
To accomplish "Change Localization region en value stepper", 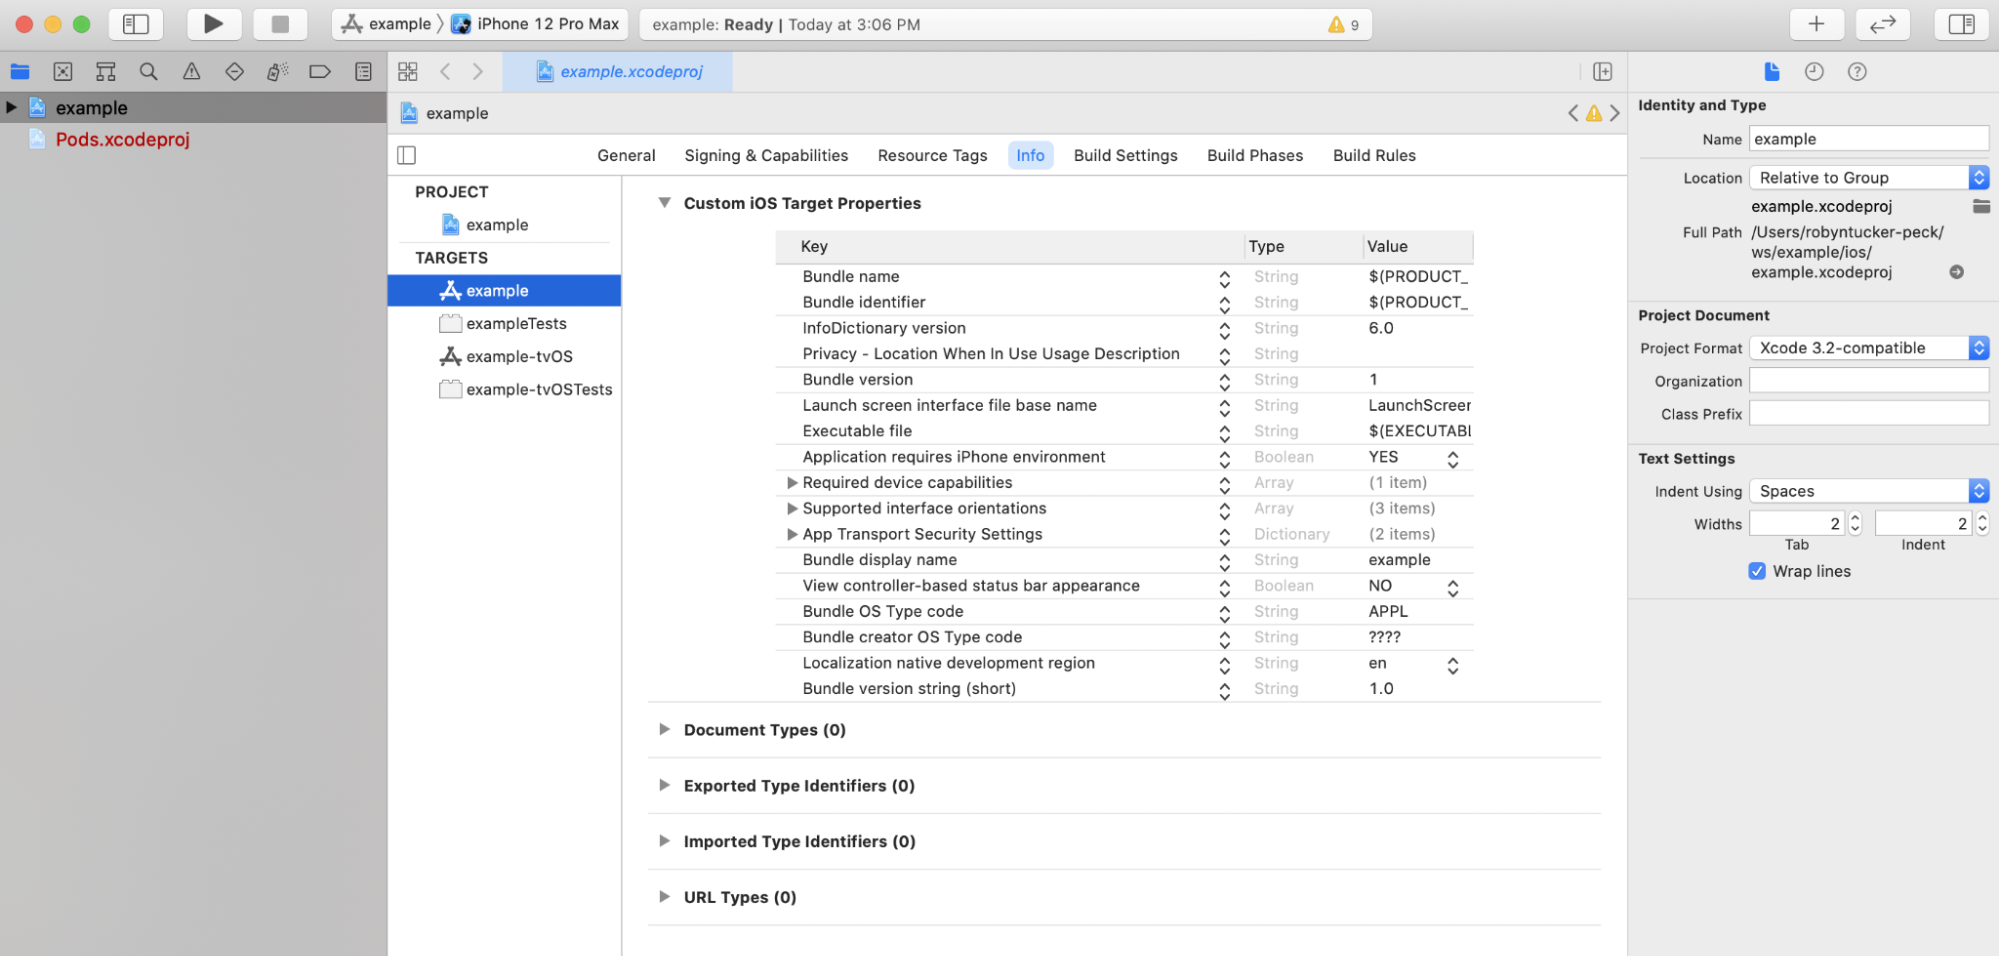I will coord(1453,664).
